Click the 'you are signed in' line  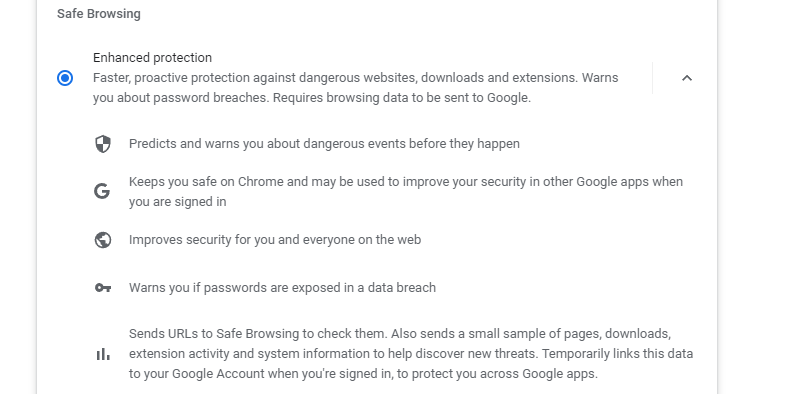click(x=178, y=202)
